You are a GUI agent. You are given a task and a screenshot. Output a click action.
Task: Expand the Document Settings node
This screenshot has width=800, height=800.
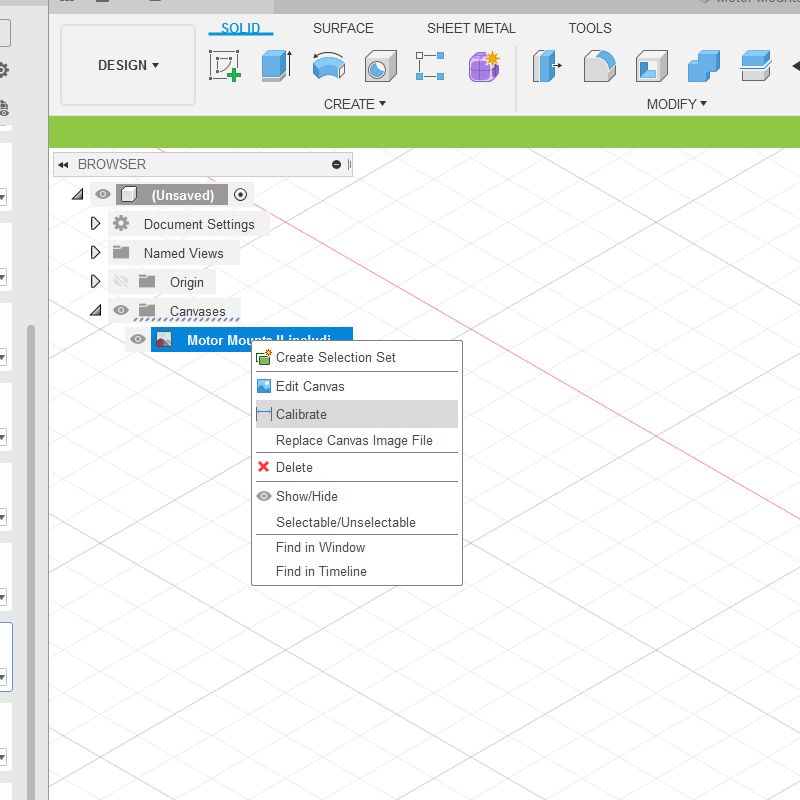[x=96, y=224]
